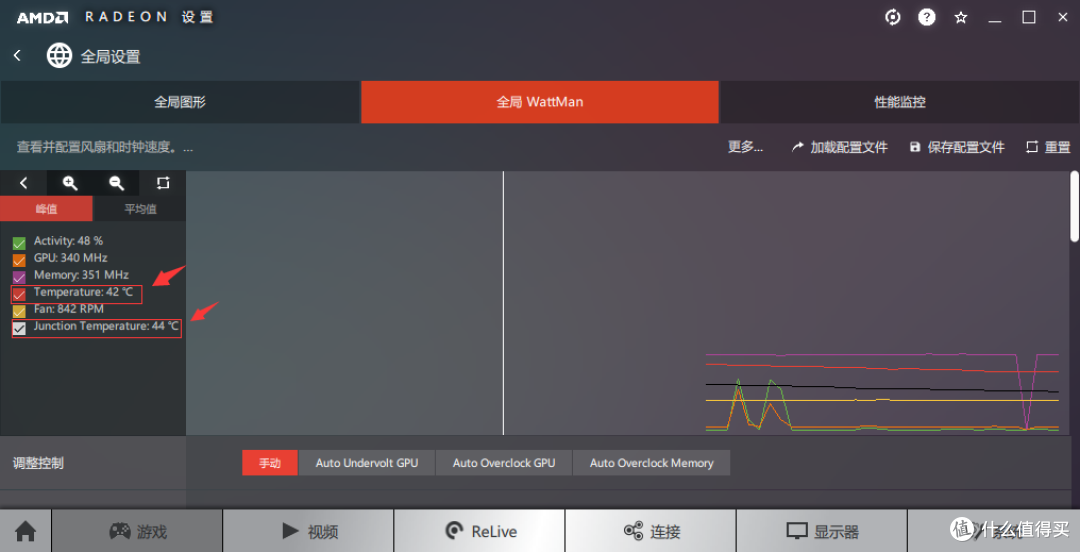
Task: Toggle the Activity graph checkbox
Action: pos(19,243)
